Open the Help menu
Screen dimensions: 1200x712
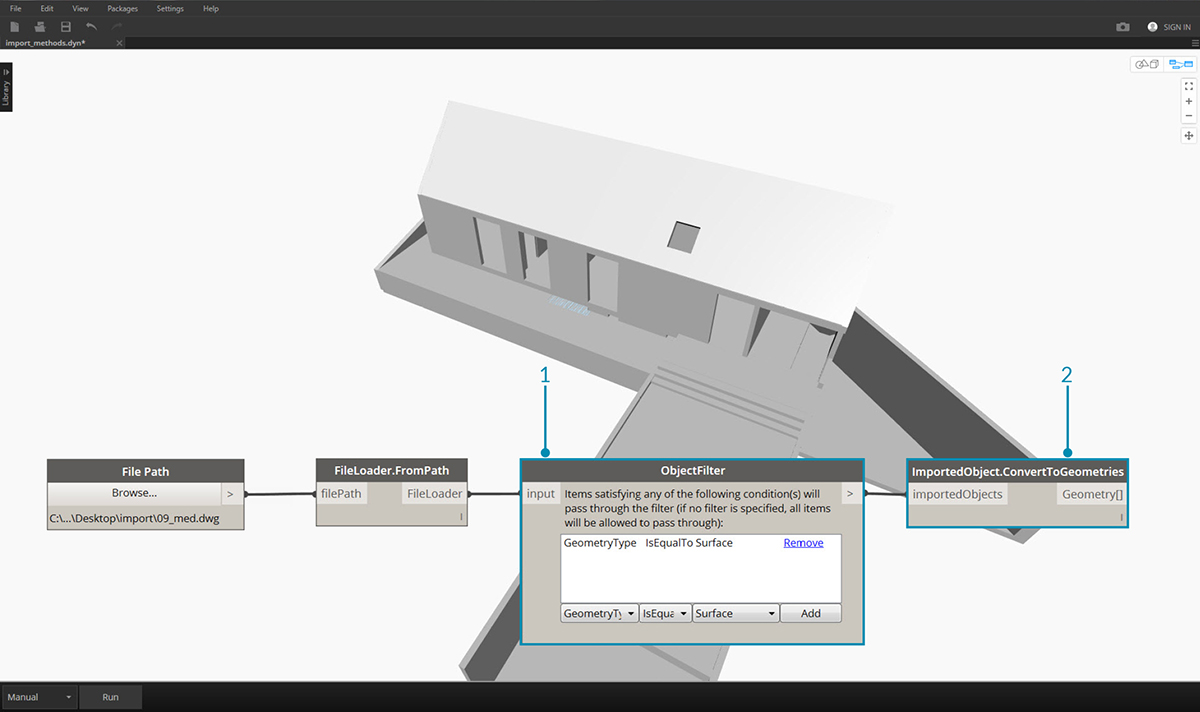pos(211,8)
